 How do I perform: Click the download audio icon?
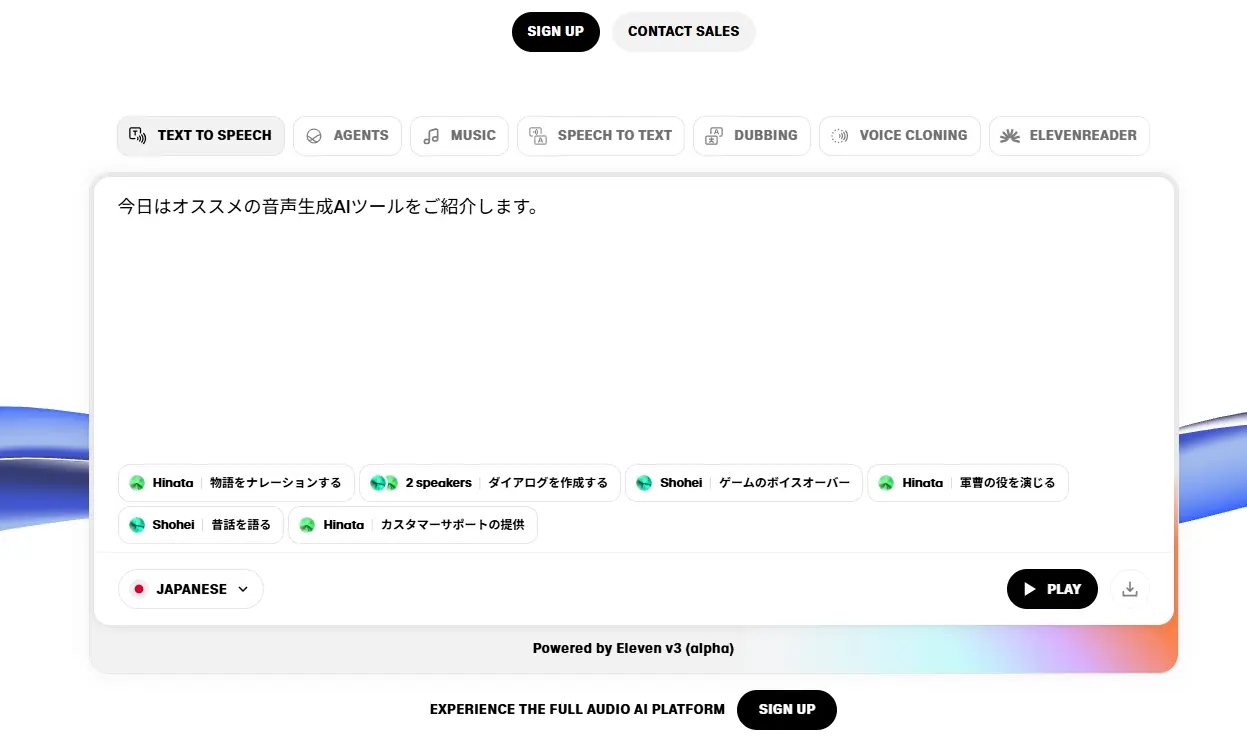[x=1130, y=589]
